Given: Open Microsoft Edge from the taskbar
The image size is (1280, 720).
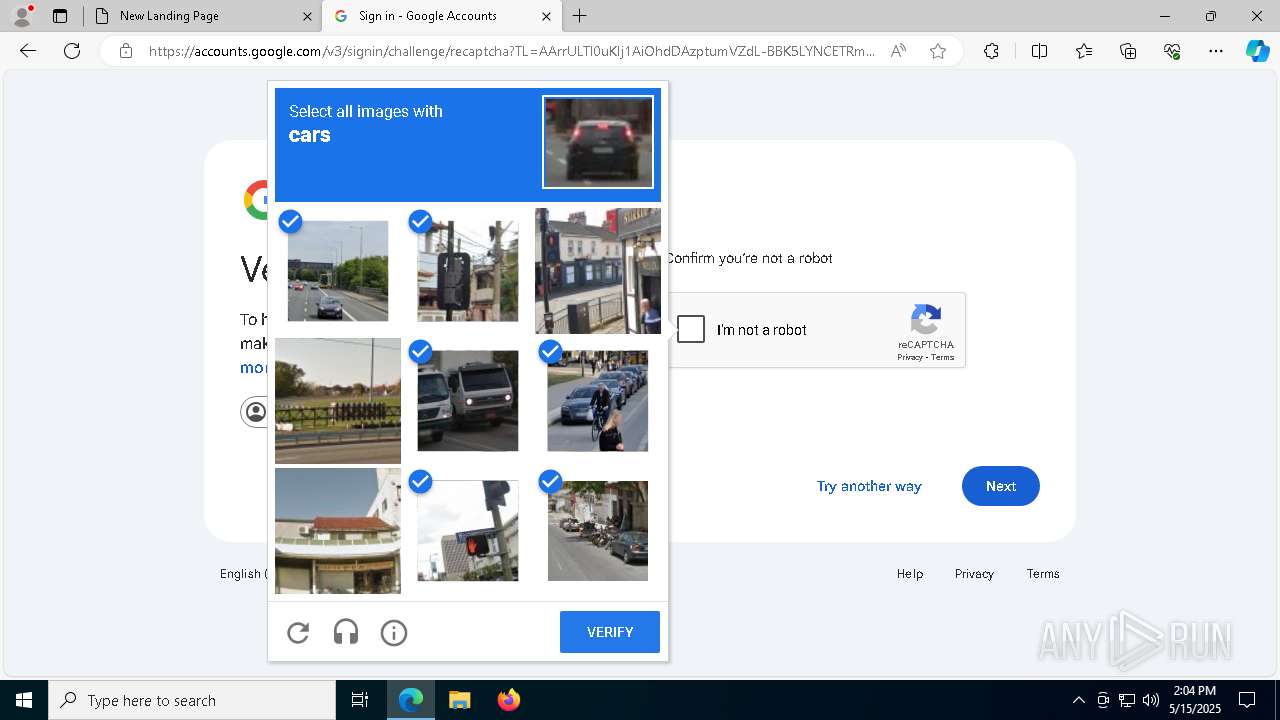Looking at the screenshot, I should 411,700.
